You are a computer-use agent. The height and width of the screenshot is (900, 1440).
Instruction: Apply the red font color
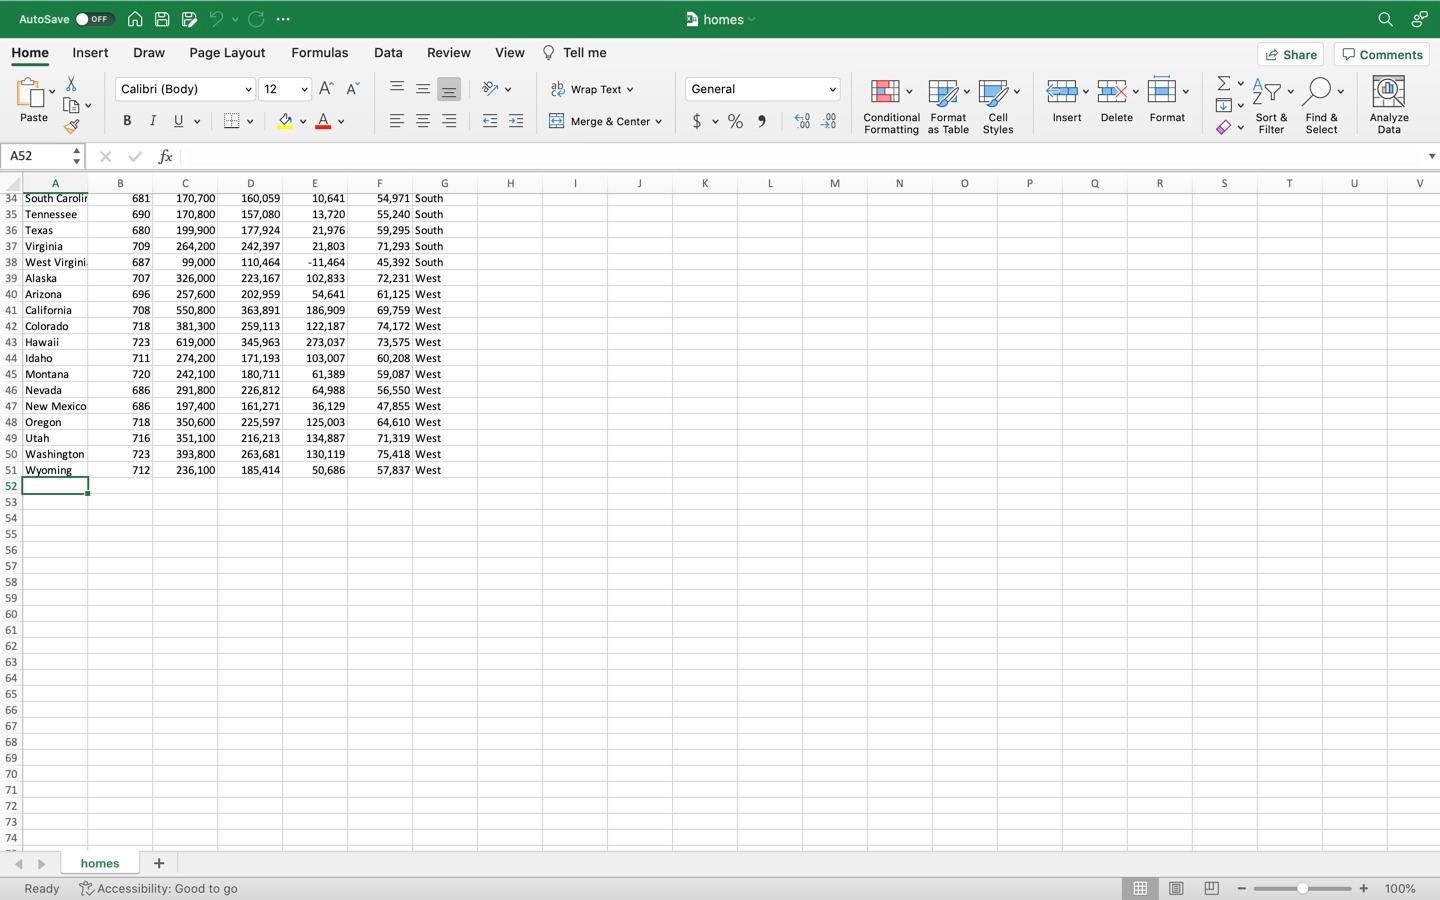(323, 121)
